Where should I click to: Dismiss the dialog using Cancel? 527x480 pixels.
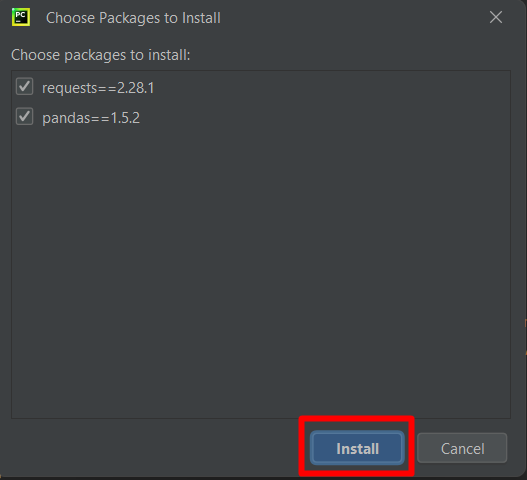pyautogui.click(x=462, y=448)
